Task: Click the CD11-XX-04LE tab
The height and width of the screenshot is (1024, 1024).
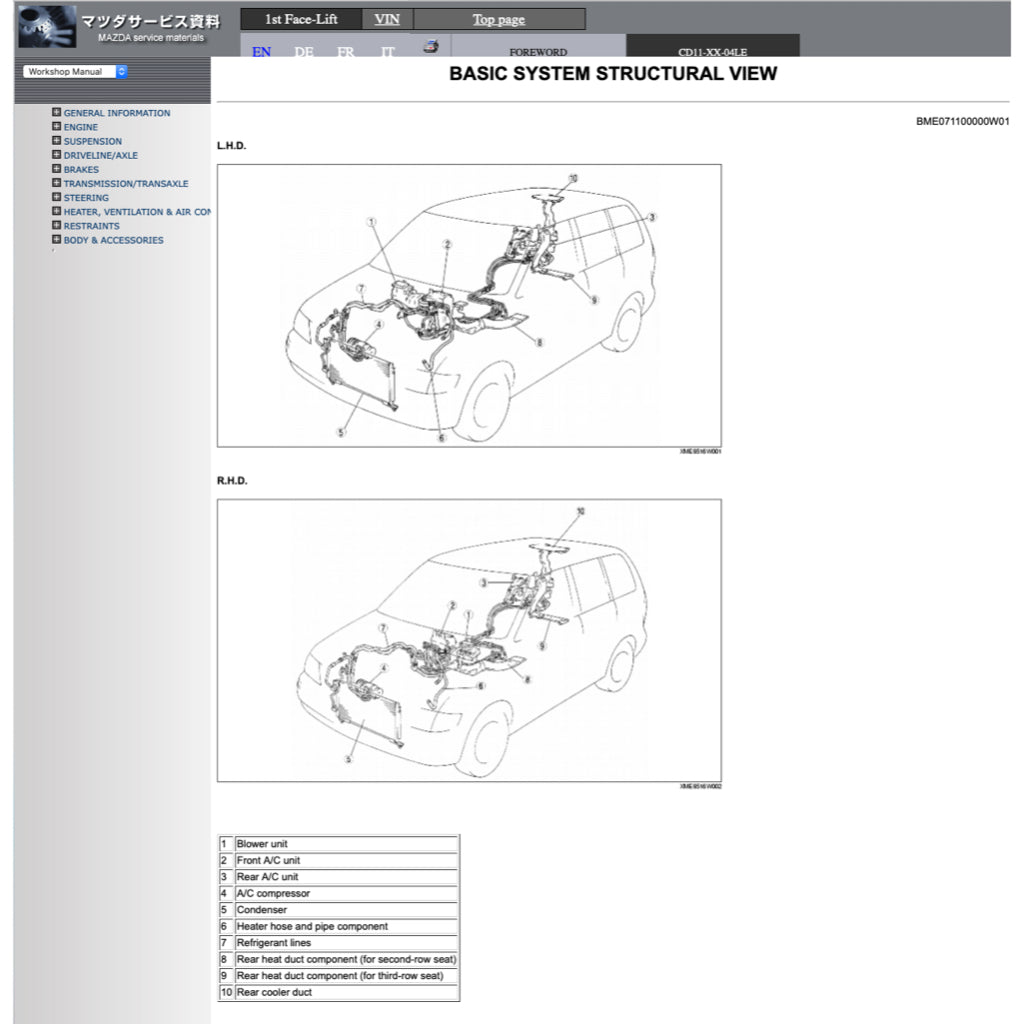Action: tap(712, 51)
